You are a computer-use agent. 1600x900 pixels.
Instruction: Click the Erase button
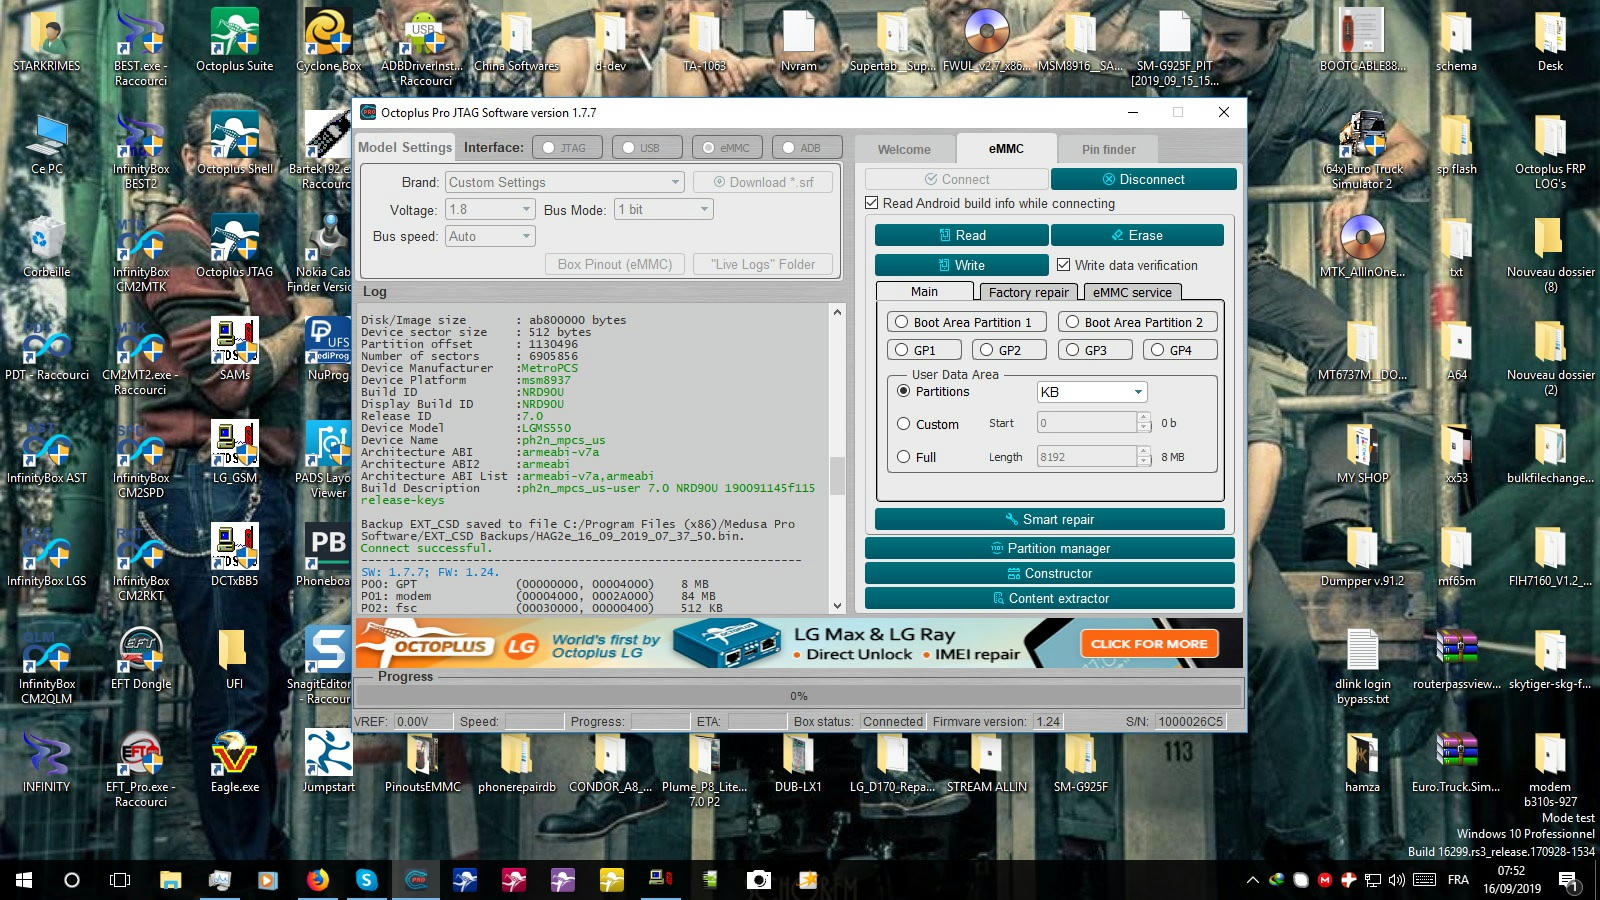pyautogui.click(x=1137, y=235)
